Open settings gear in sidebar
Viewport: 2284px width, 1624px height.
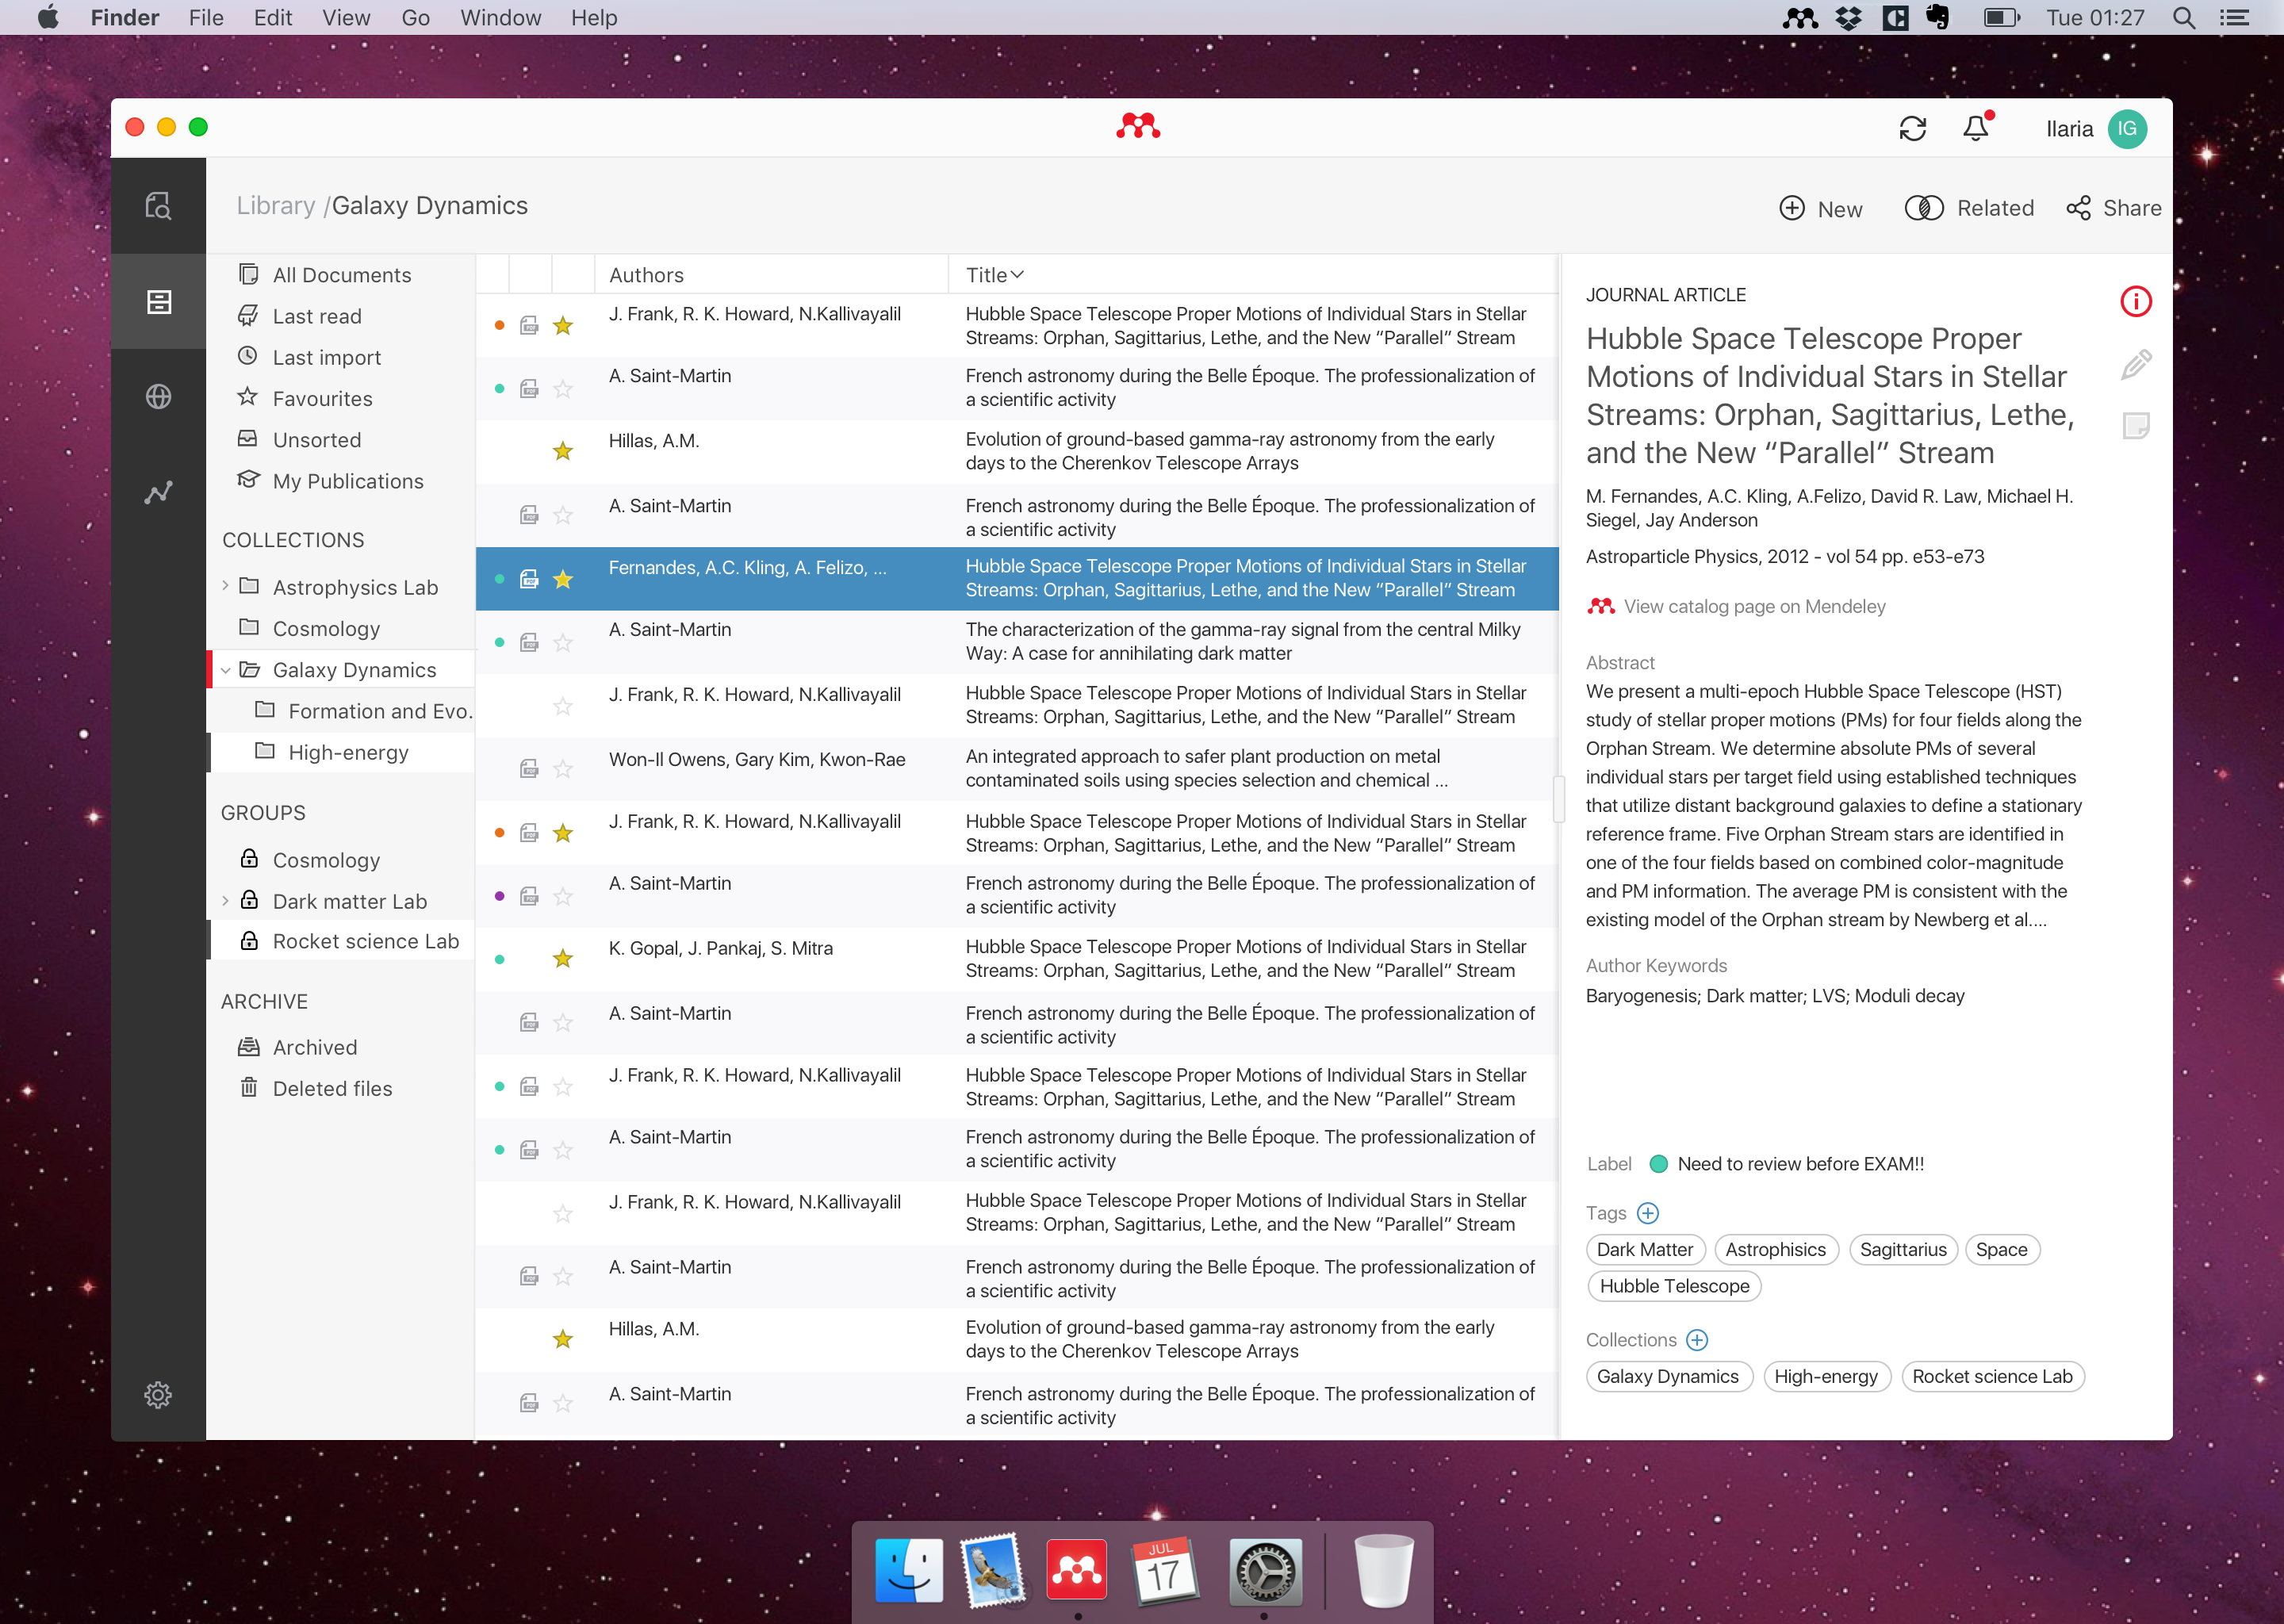(x=158, y=1394)
